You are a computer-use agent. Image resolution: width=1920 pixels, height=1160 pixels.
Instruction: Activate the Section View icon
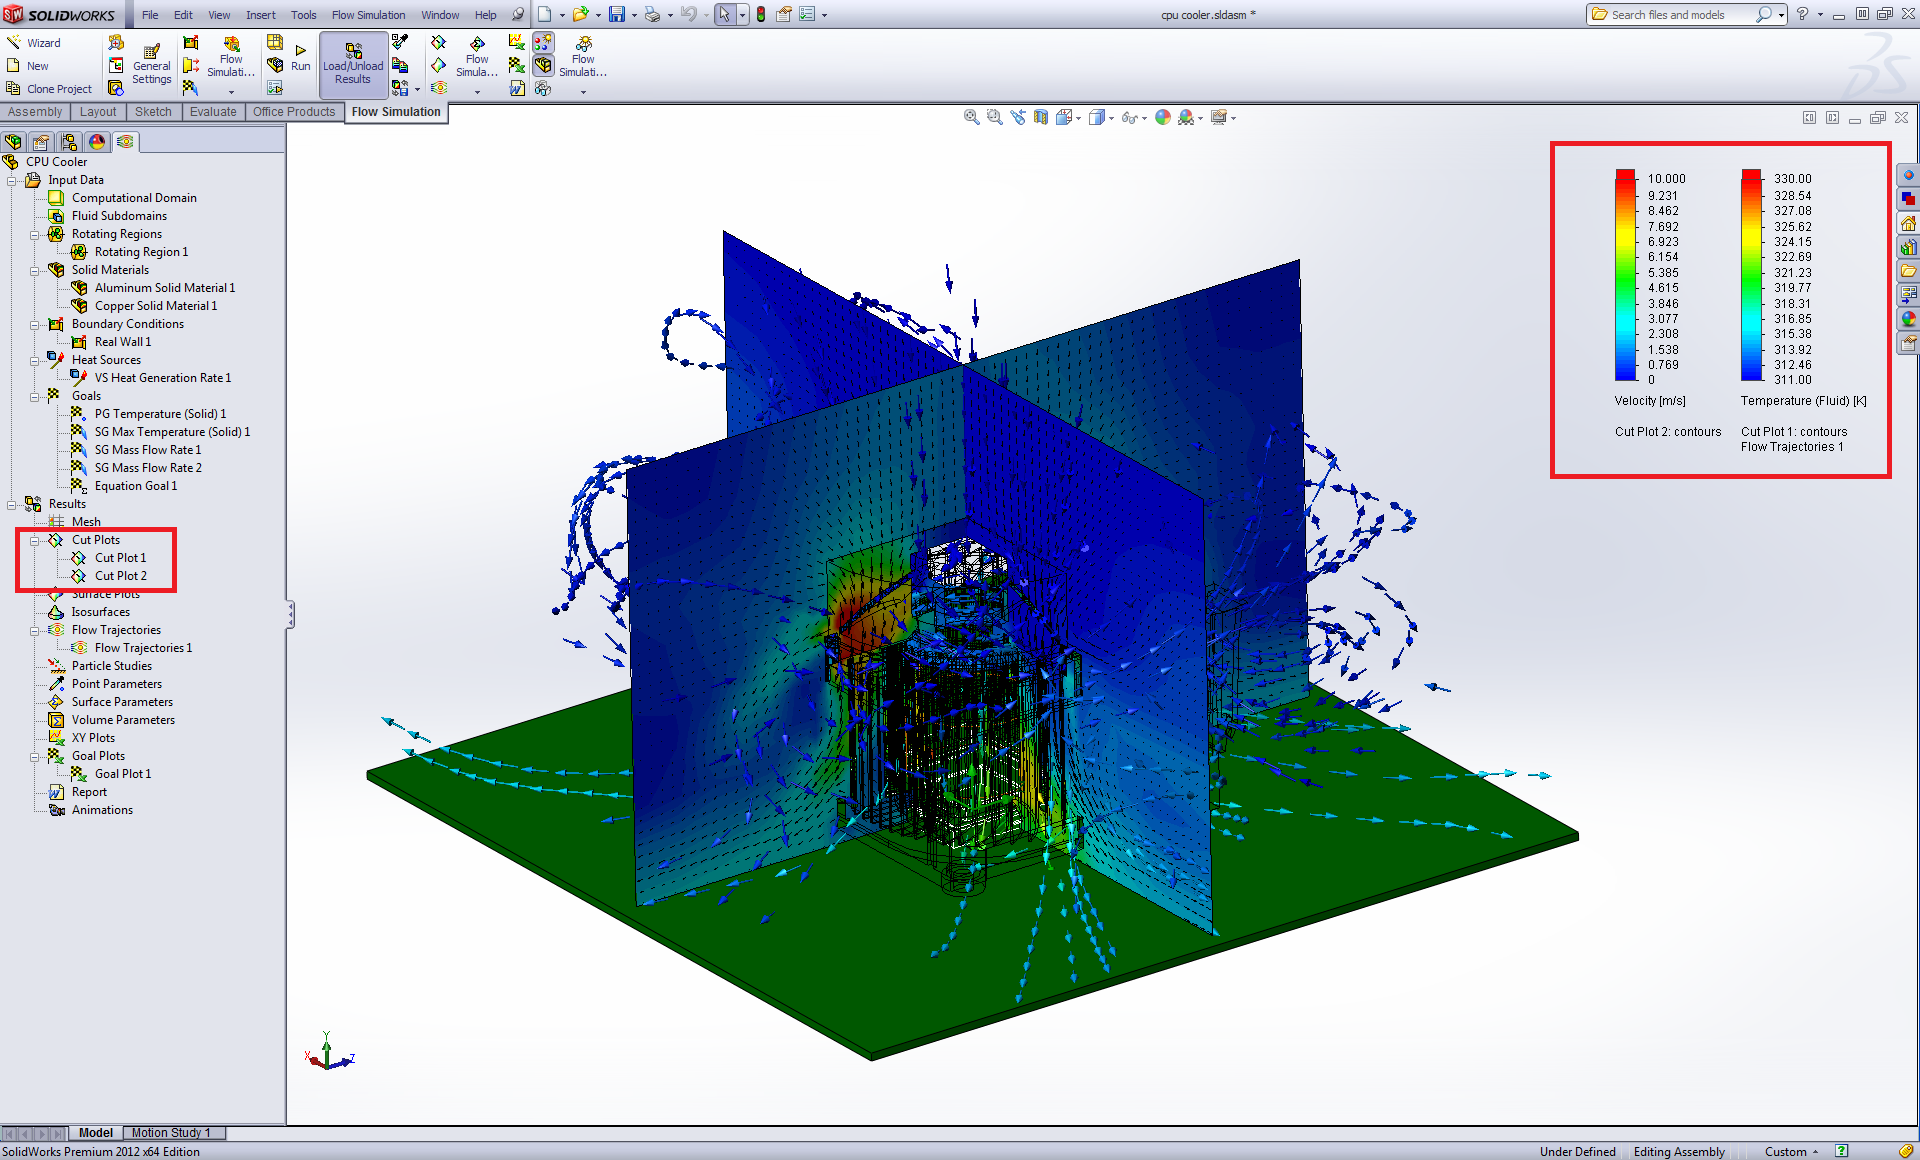(1041, 118)
